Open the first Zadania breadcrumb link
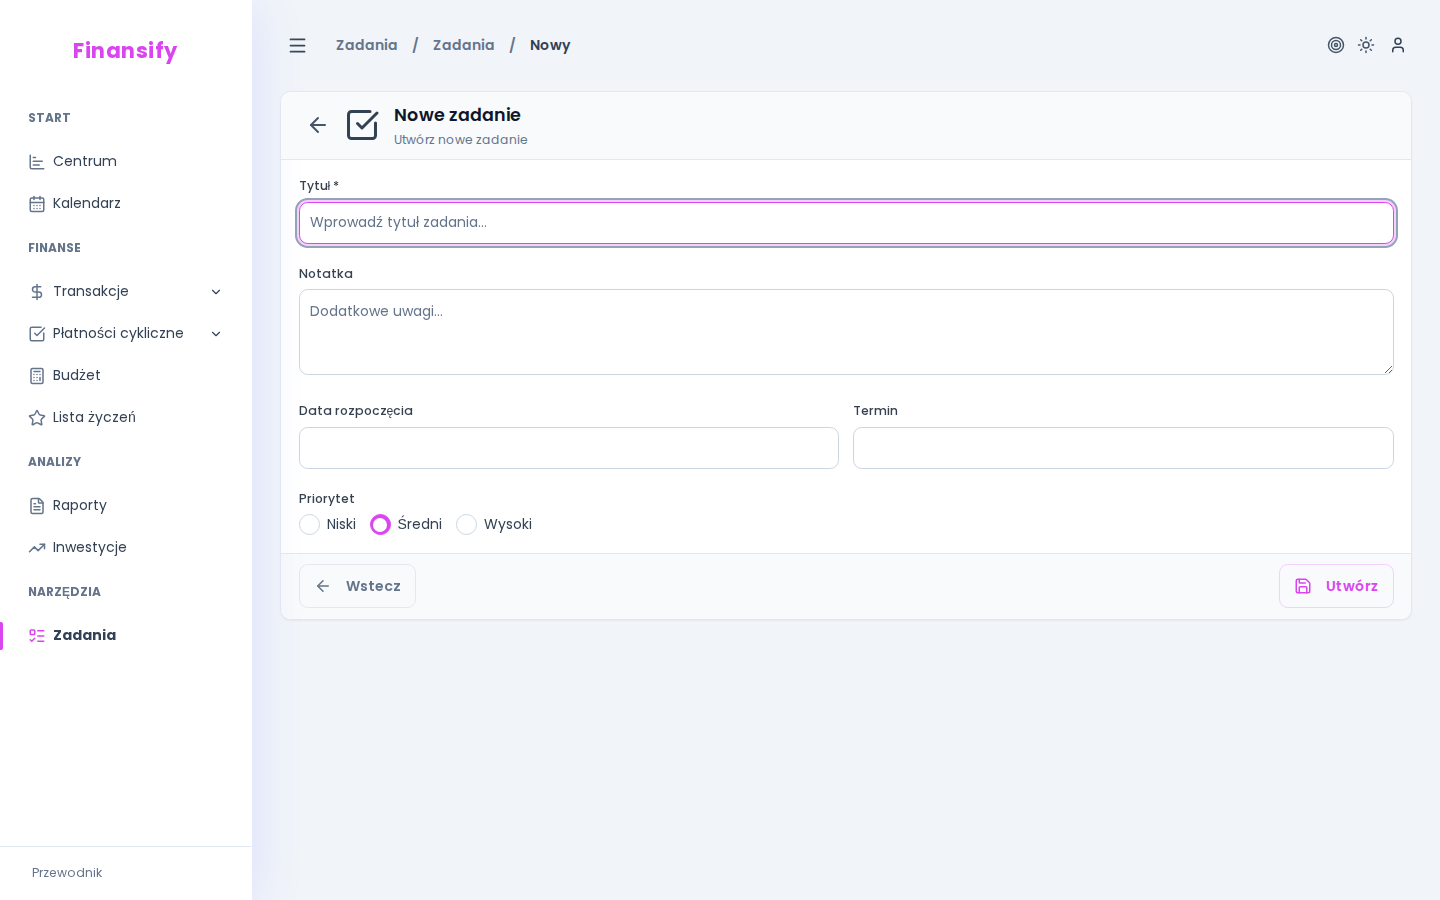This screenshot has height=900, width=1440. click(x=366, y=45)
